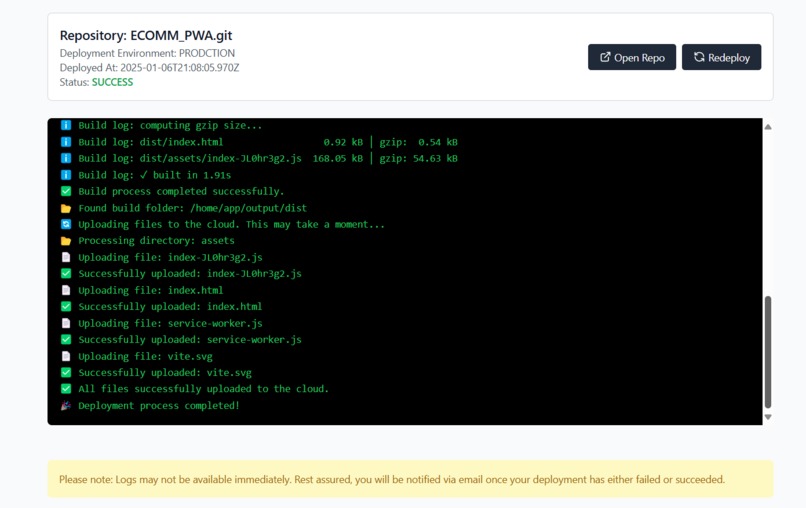Click 'Deployment process completed!' line
This screenshot has height=508, width=806.
click(159, 406)
